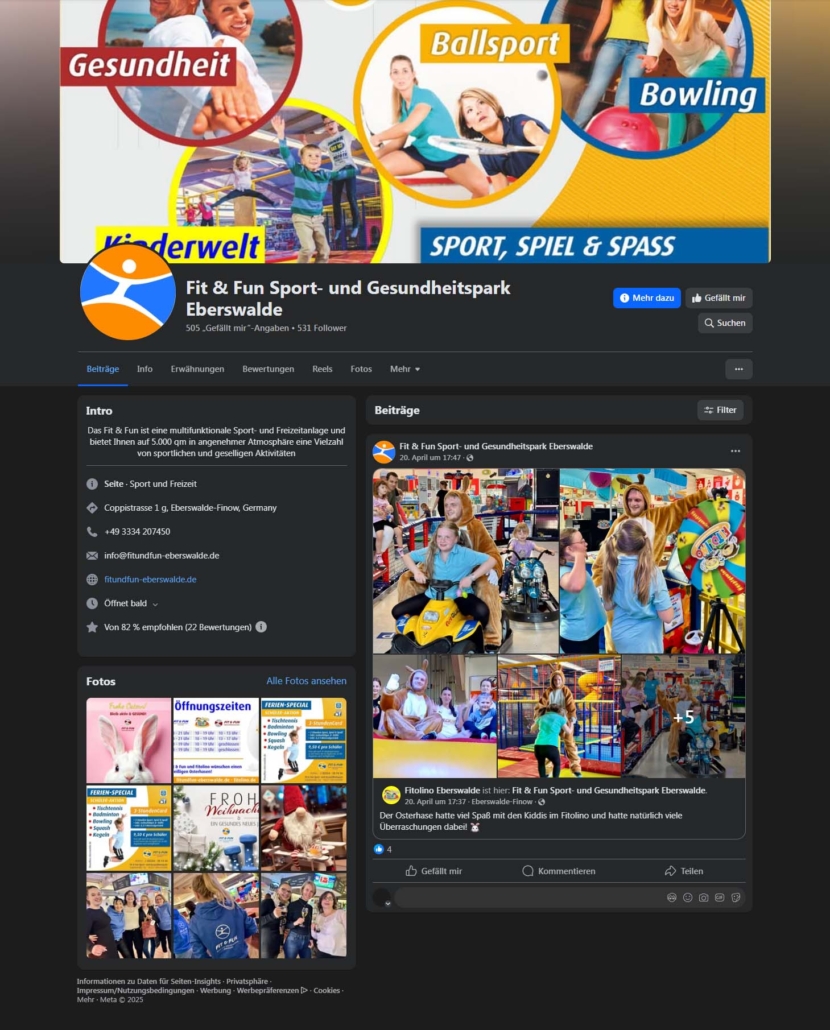Image resolution: width=830 pixels, height=1030 pixels.
Task: Open the Fitolino Eberswalde profile link
Action: click(442, 790)
